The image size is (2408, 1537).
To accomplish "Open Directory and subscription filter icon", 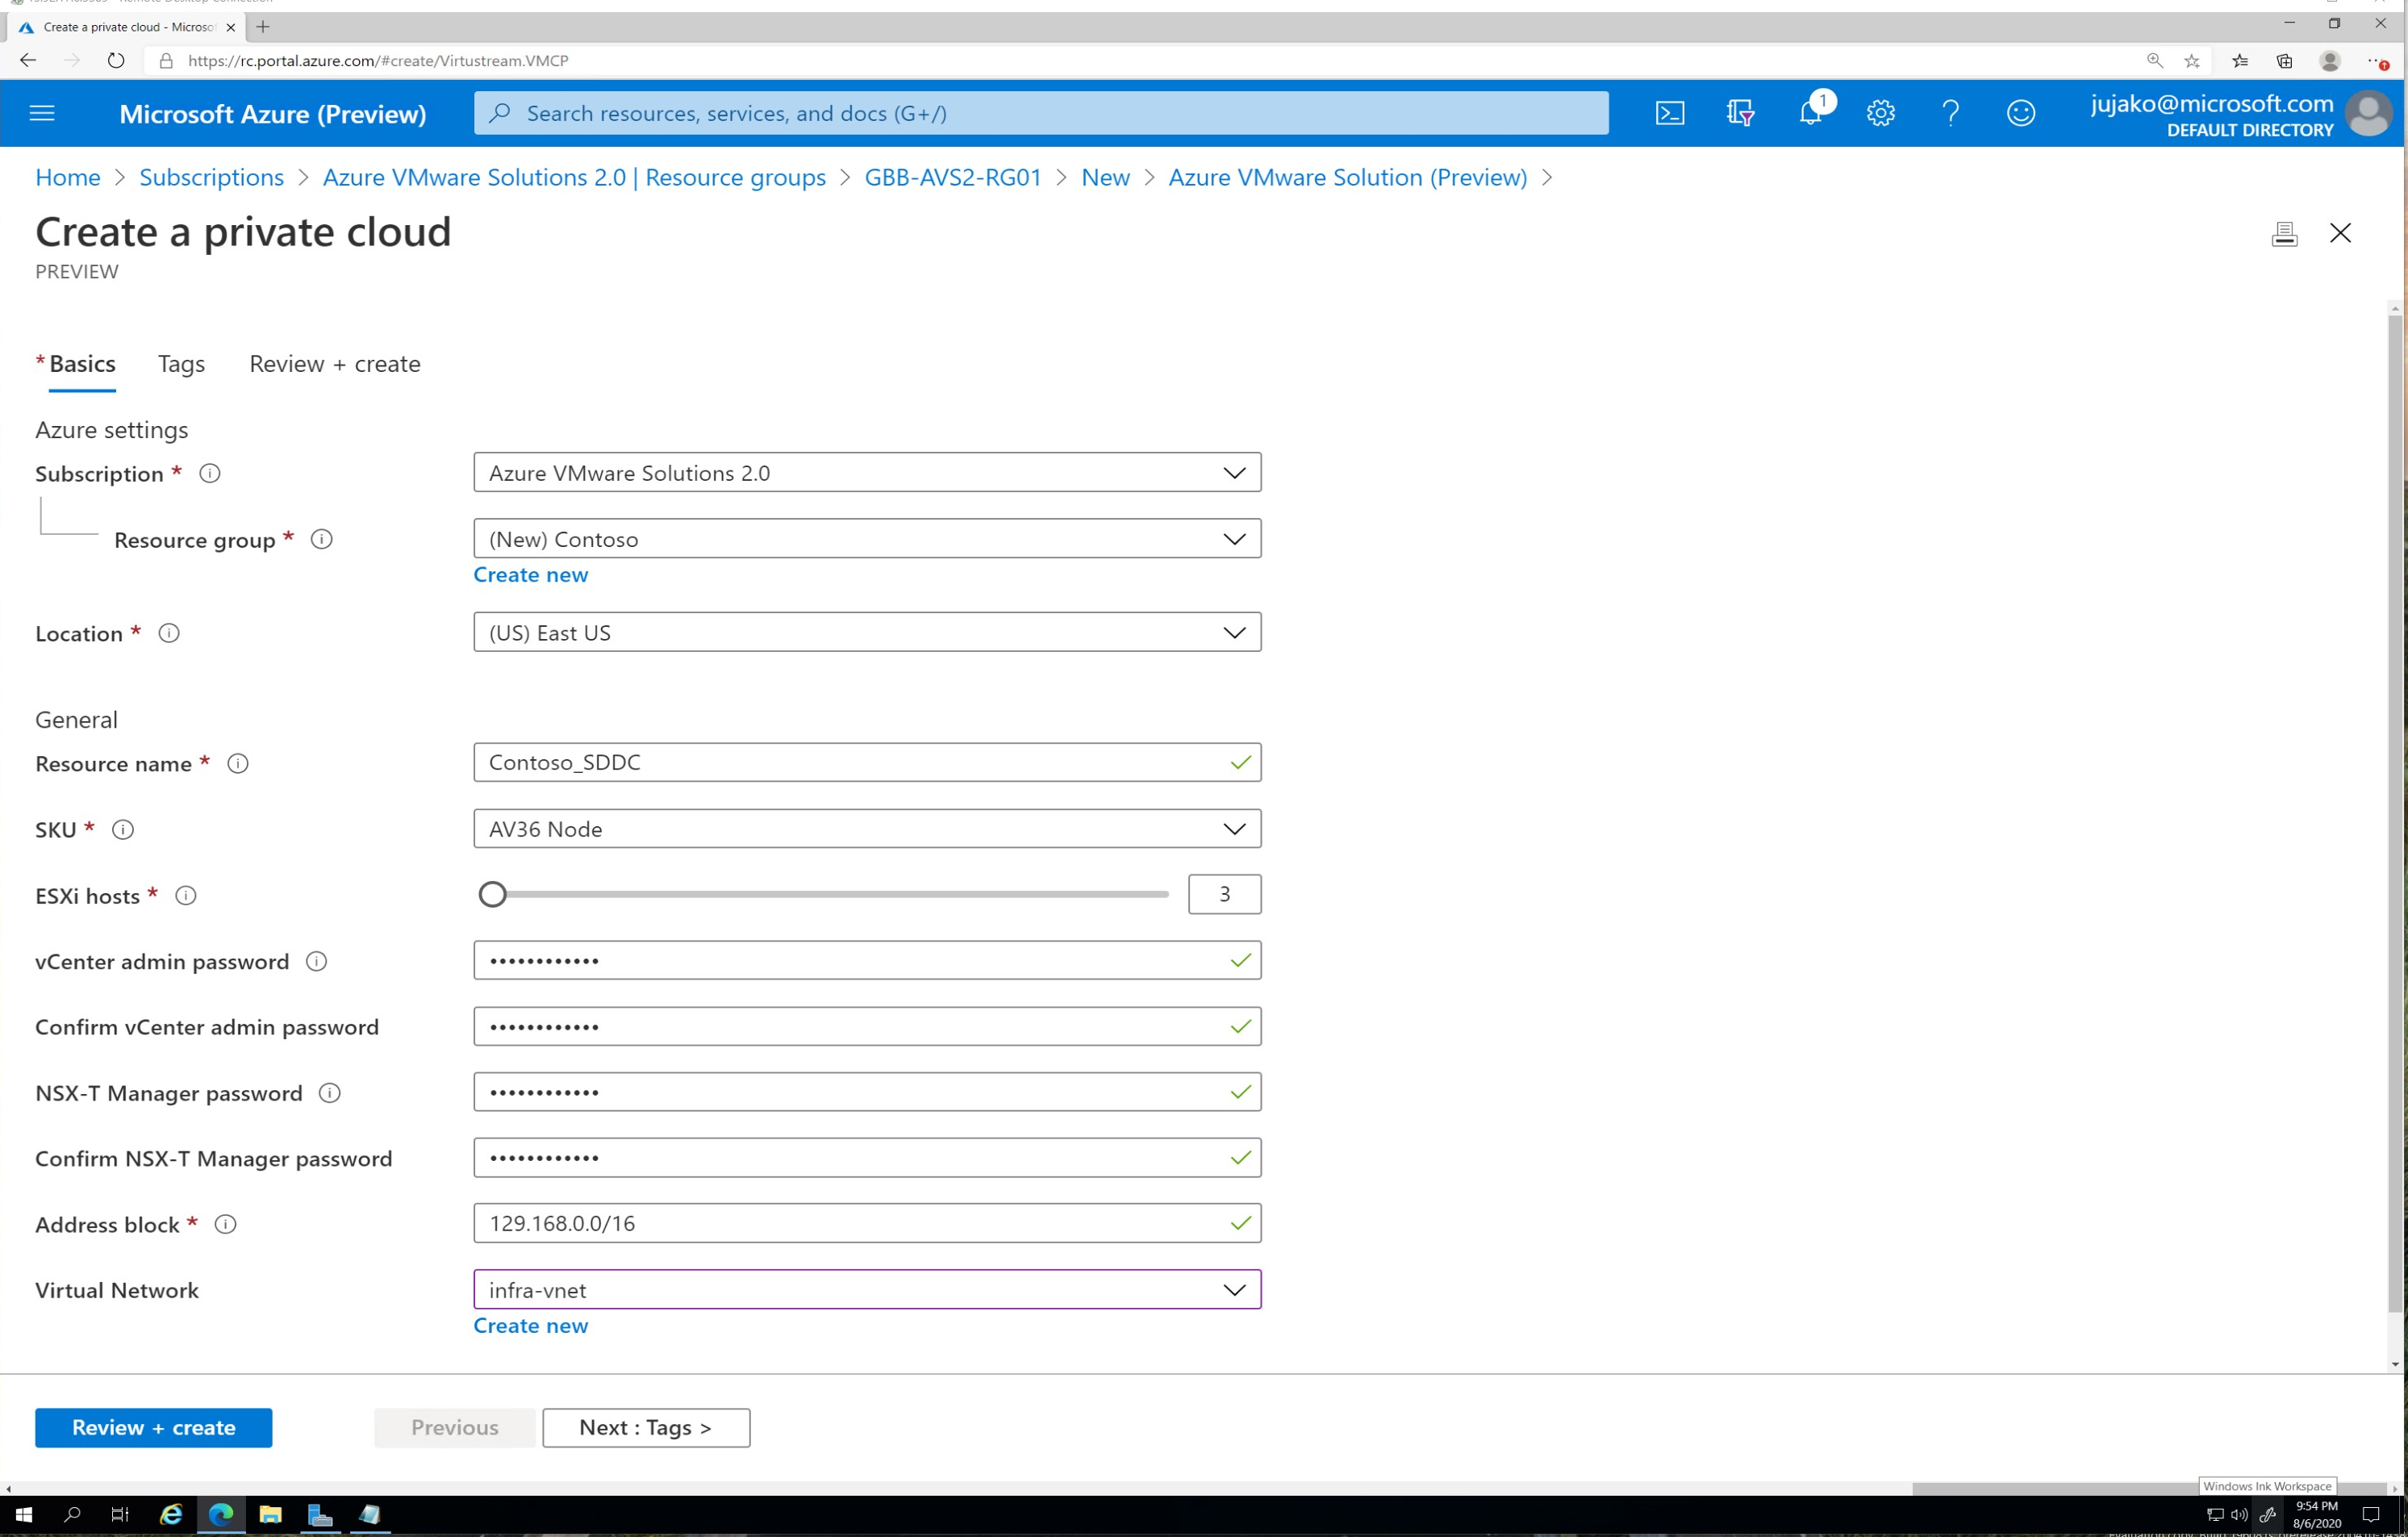I will (x=1740, y=113).
